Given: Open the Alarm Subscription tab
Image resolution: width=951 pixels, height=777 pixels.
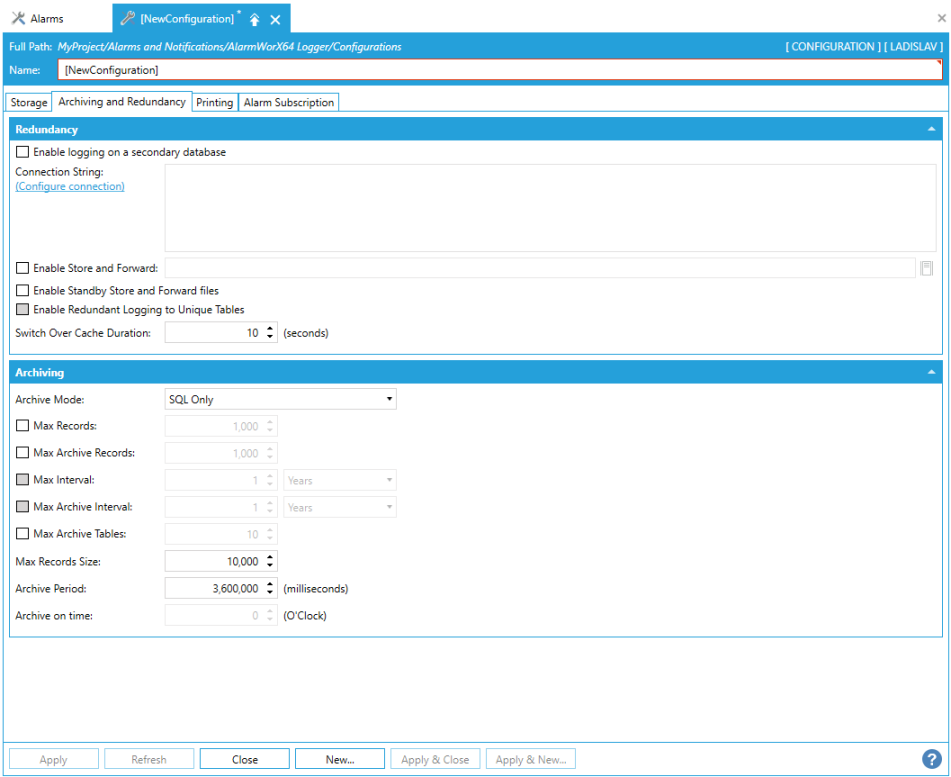Looking at the screenshot, I should pyautogui.click(x=289, y=102).
